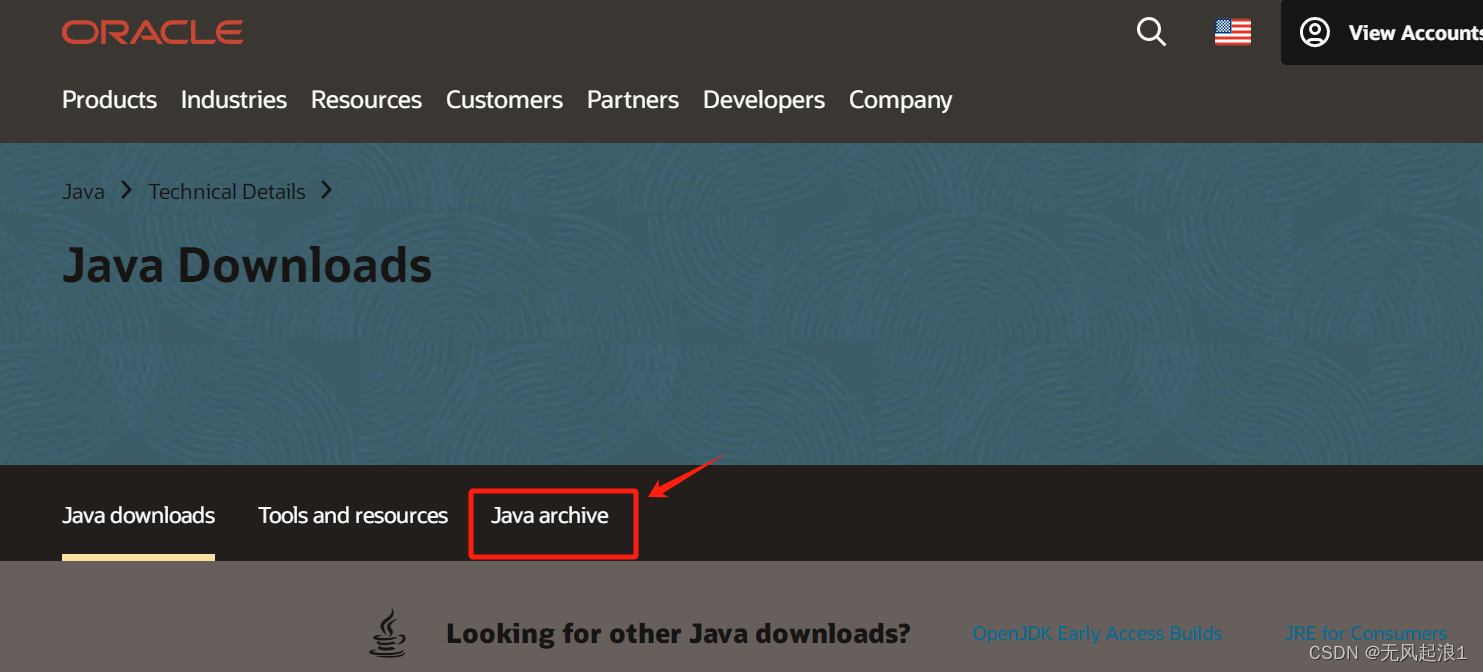The width and height of the screenshot is (1483, 672).
Task: Expand the Resources navigation menu
Action: 366,100
